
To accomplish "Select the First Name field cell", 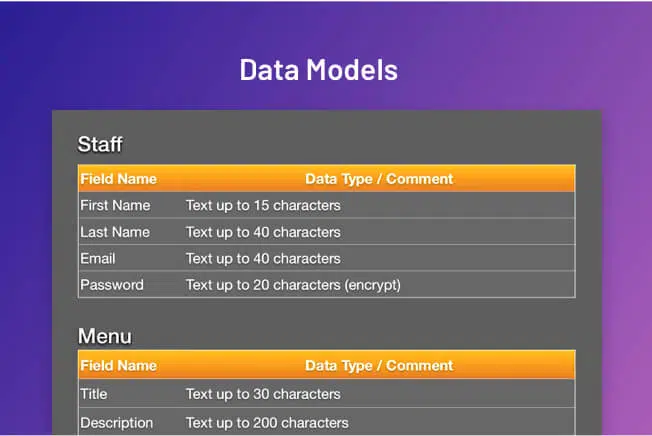I will (115, 205).
